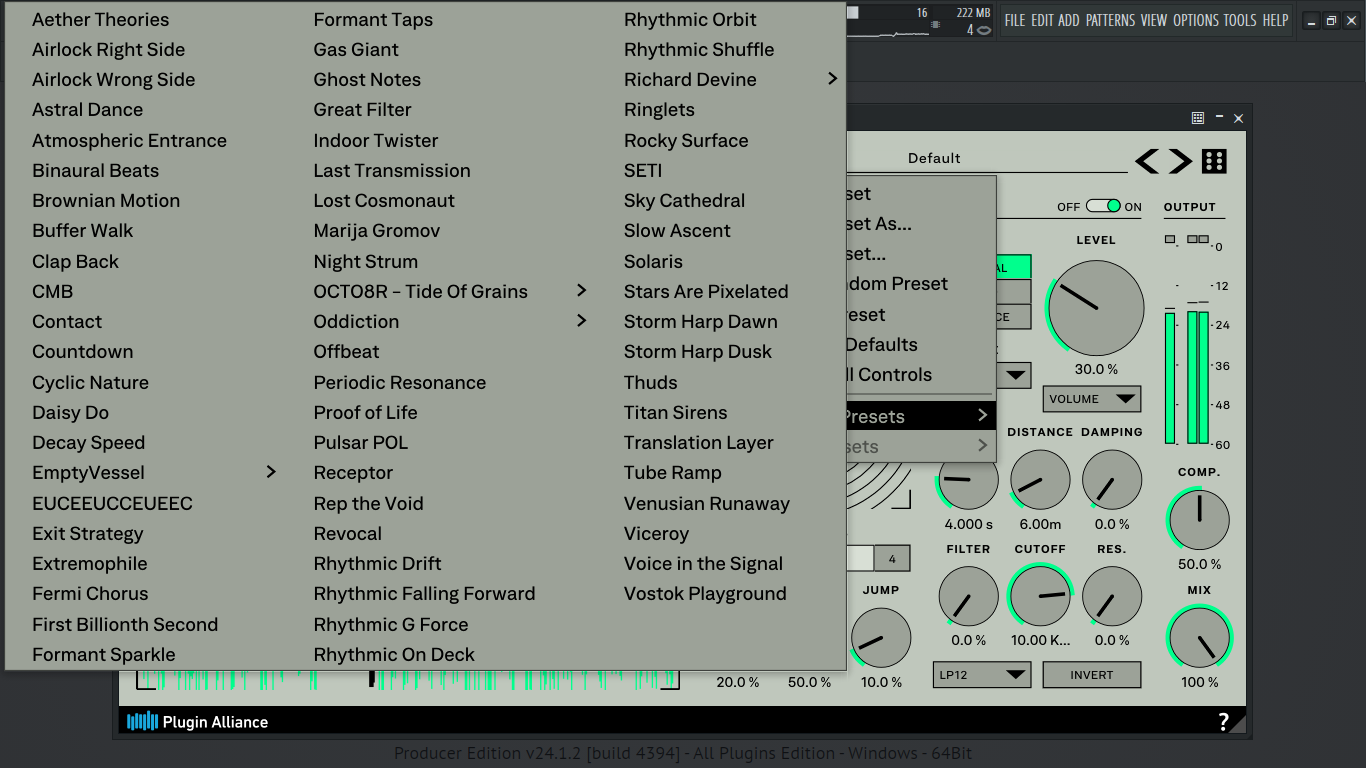Click the lips icon in FL Studio's top panel
1366x768 pixels.
pyautogui.click(x=984, y=30)
